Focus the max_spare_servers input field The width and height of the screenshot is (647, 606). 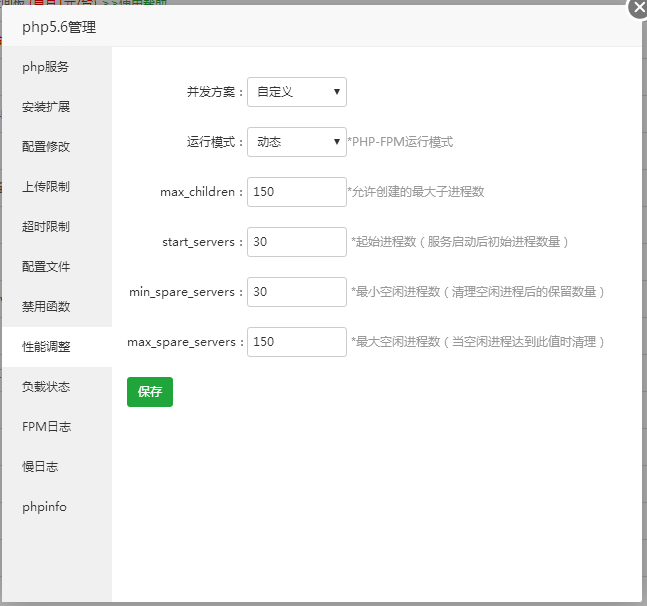click(297, 342)
